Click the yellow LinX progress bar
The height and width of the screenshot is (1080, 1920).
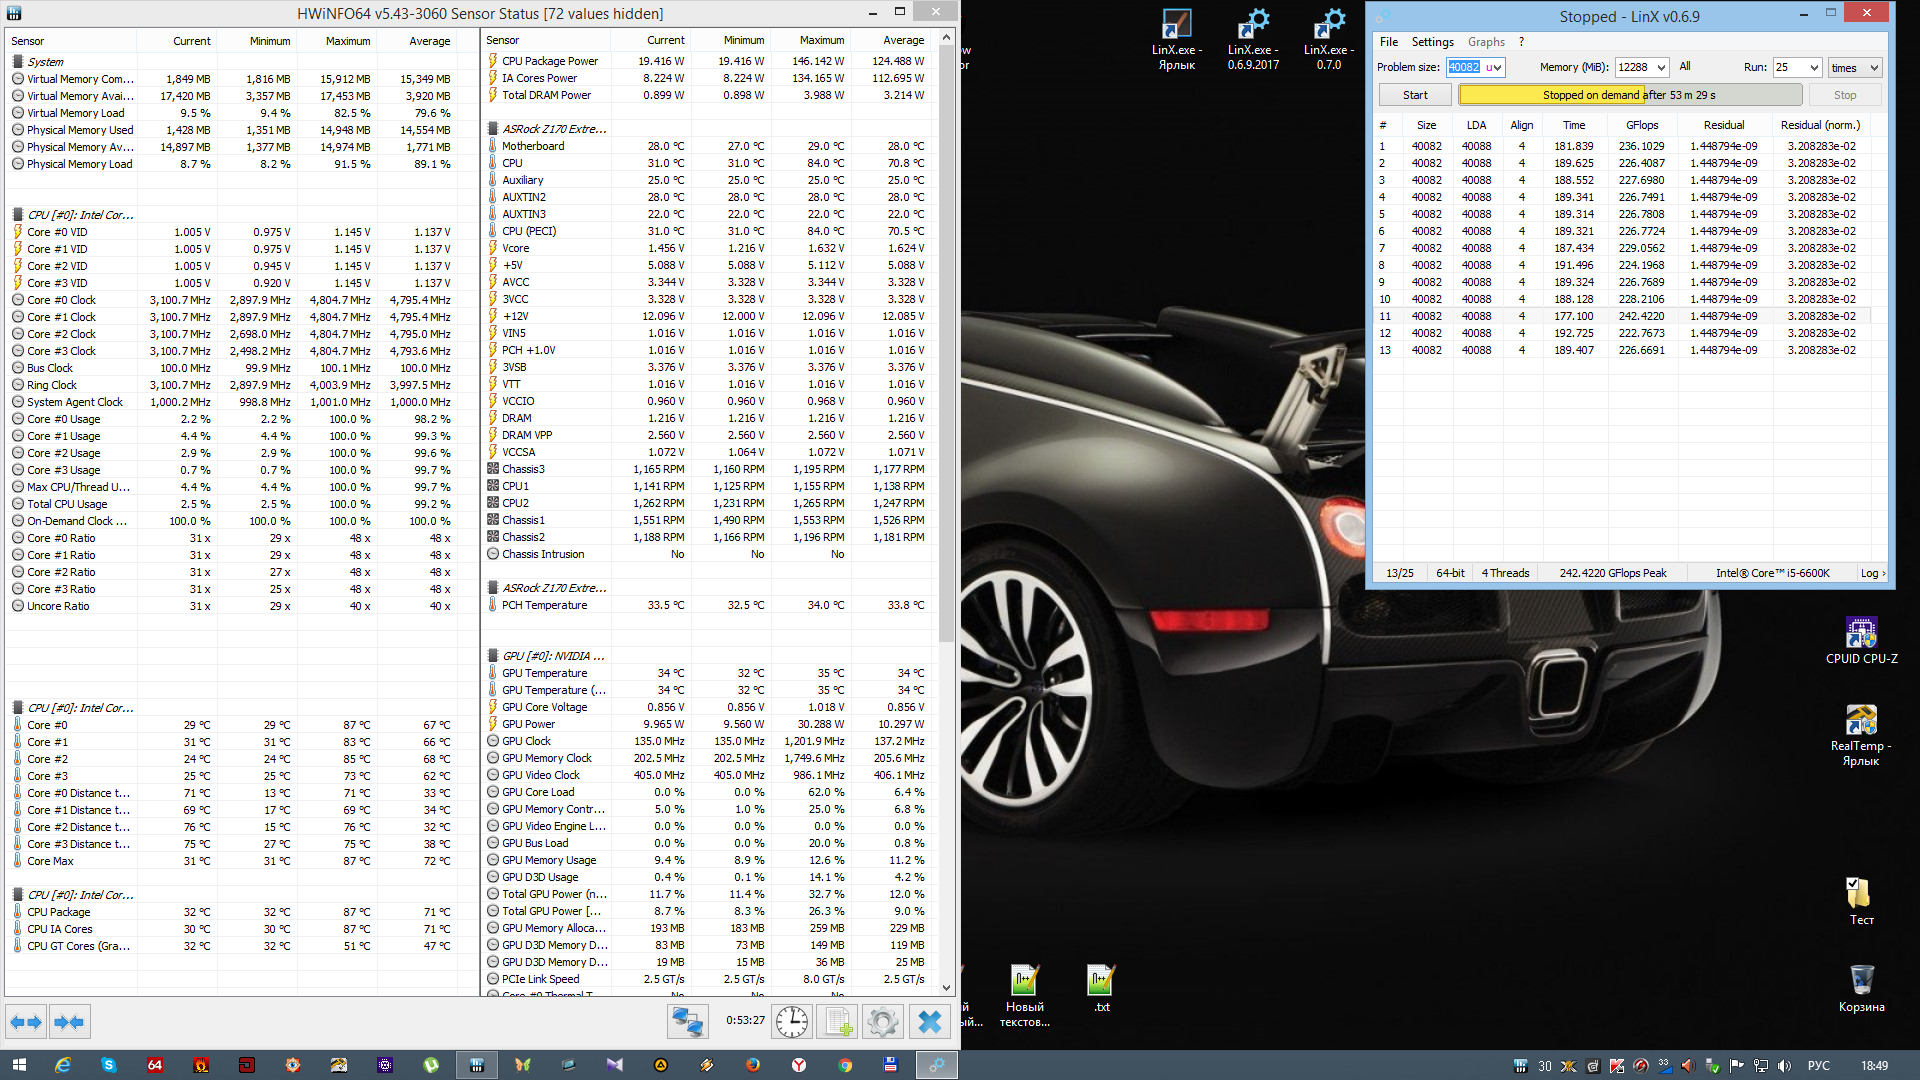[x=1550, y=95]
